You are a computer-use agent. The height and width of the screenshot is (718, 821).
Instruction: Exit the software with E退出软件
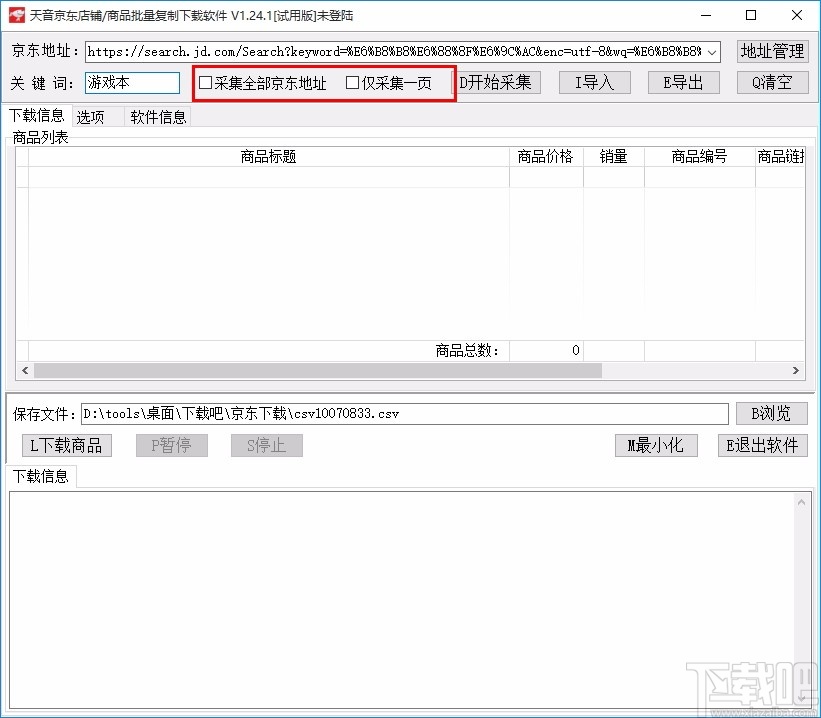[x=762, y=445]
